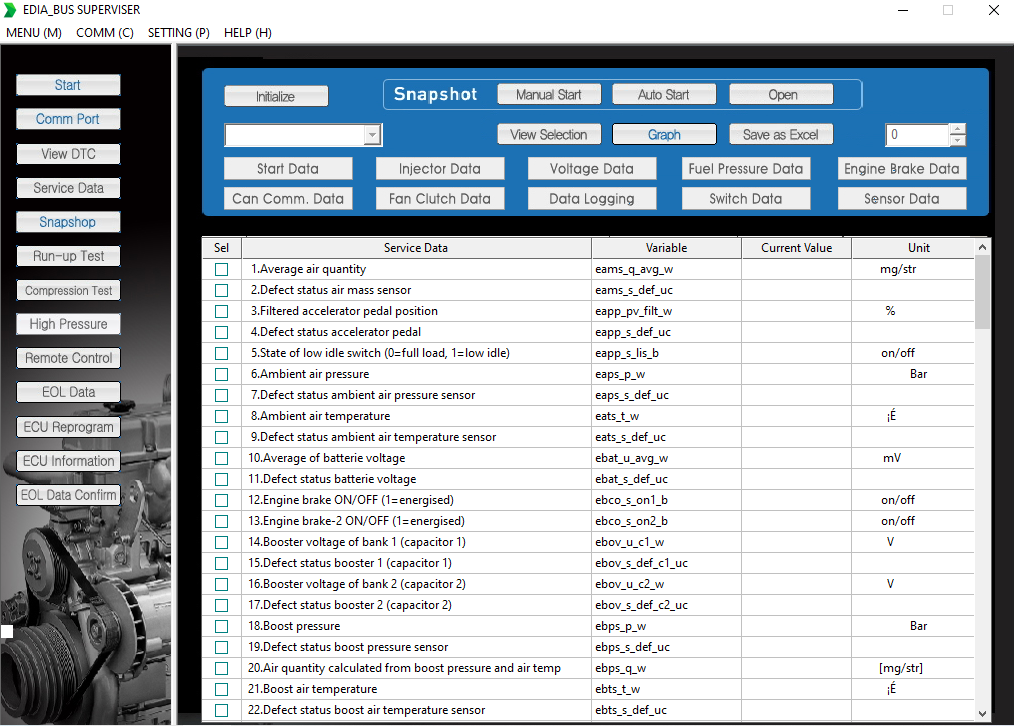The height and width of the screenshot is (726, 1014).
Task: Check 22.Defect status boost air temperature sensor
Action: (222, 710)
